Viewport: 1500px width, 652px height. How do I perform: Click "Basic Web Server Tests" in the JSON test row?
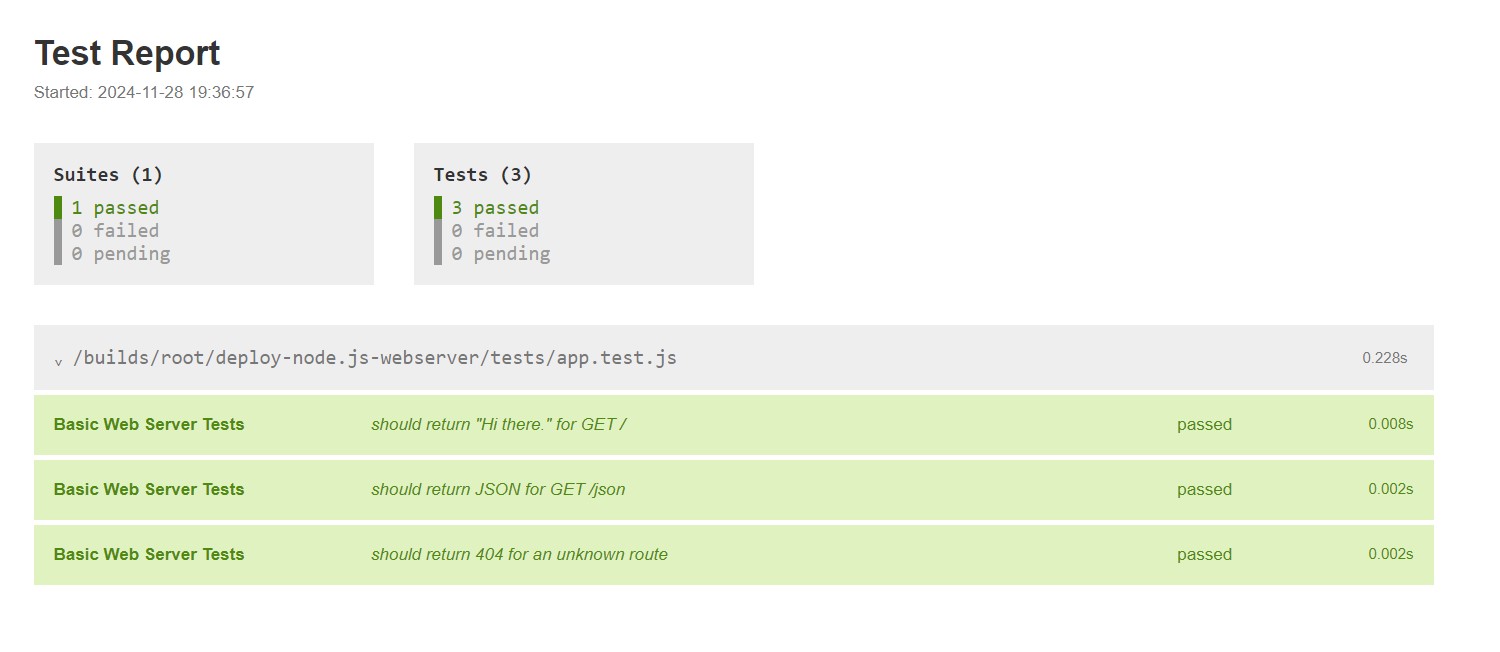(149, 490)
